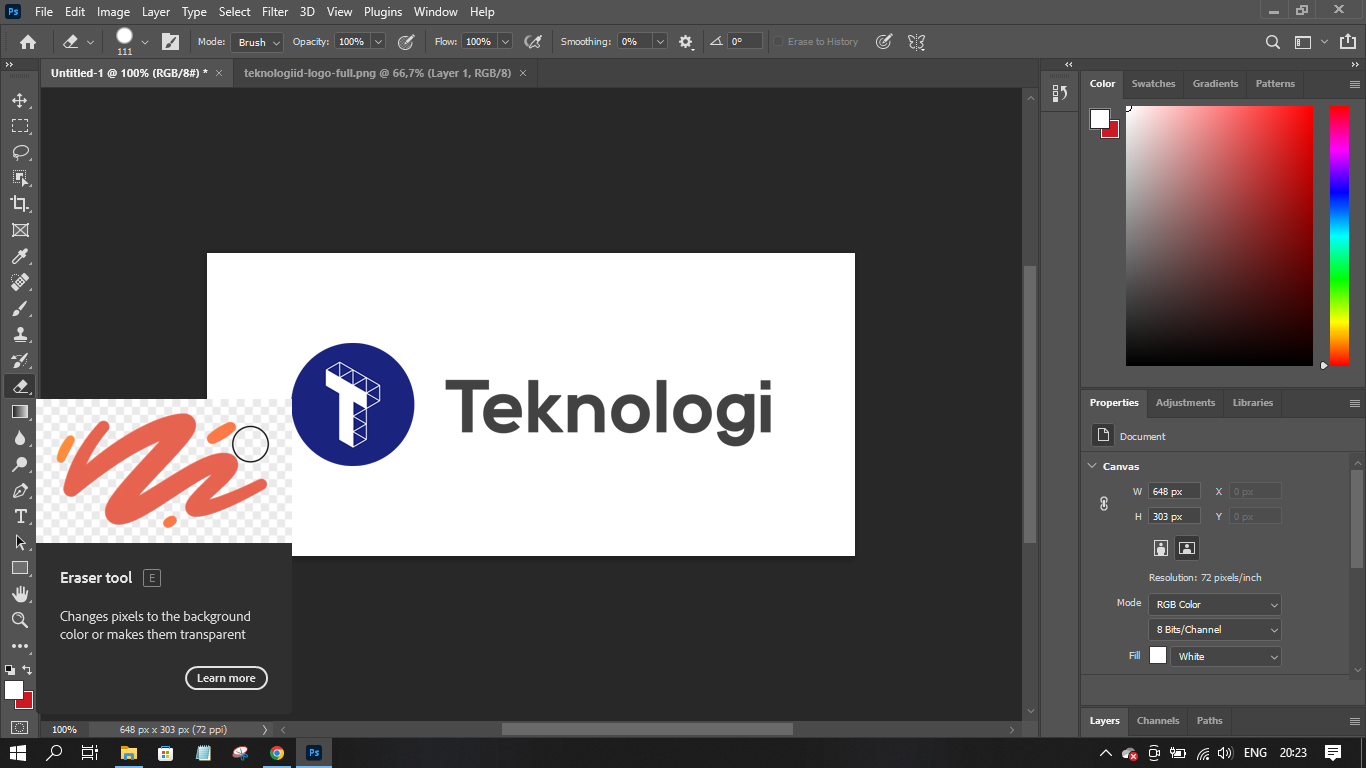Toggle the brush settings panel button

tap(171, 42)
